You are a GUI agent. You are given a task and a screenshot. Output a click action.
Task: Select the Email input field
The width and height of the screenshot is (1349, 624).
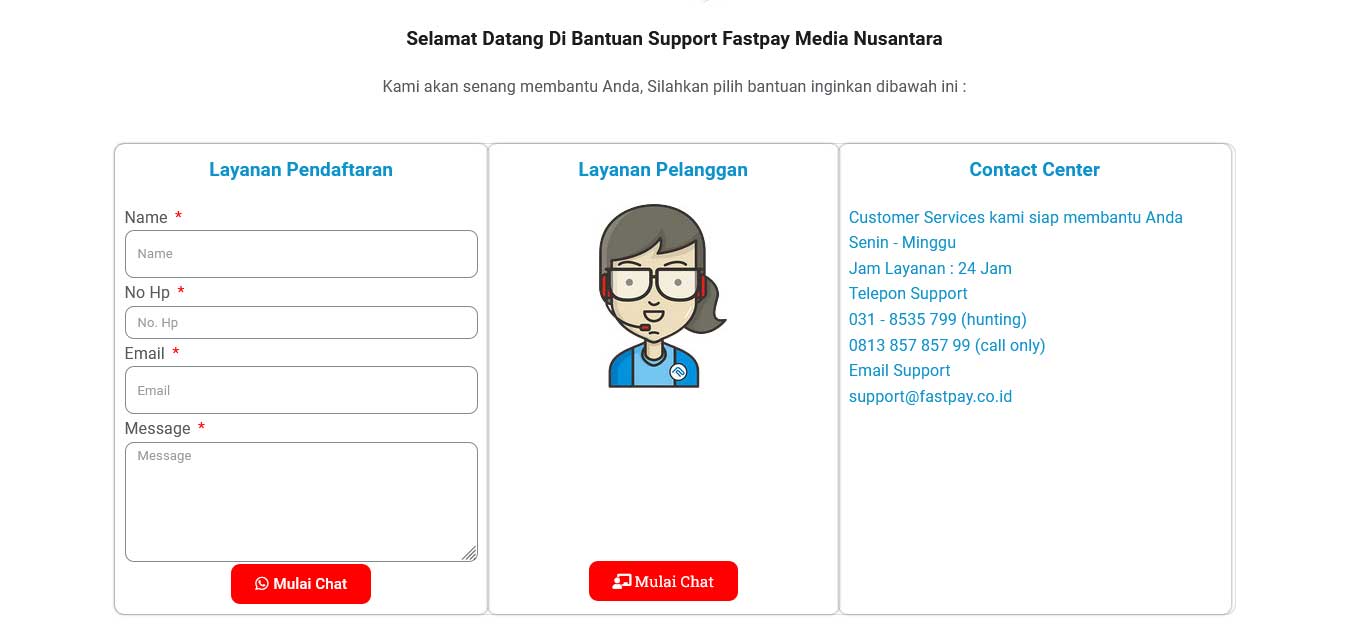[x=301, y=390]
